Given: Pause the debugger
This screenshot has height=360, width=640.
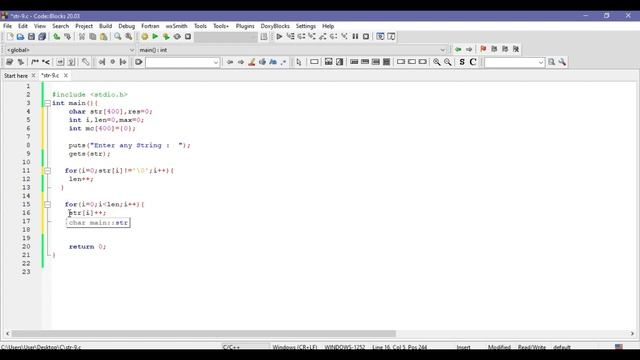Looking at the screenshot, I should [x=355, y=37].
